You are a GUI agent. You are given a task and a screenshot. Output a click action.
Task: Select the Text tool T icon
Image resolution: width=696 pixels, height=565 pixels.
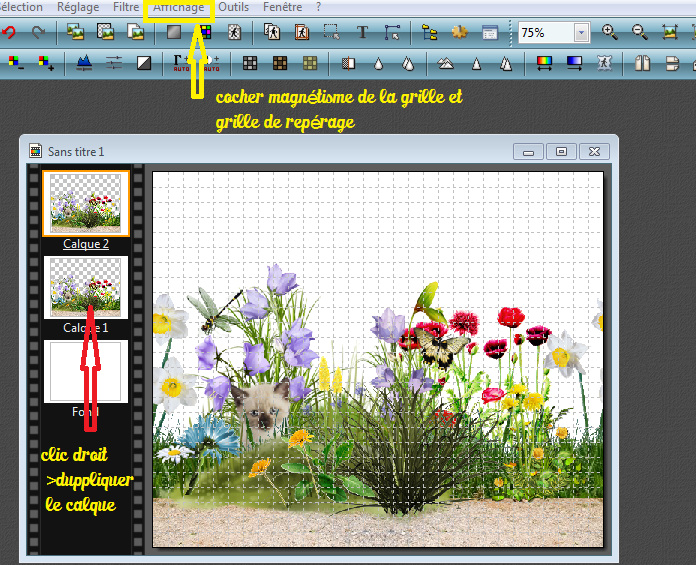point(362,32)
